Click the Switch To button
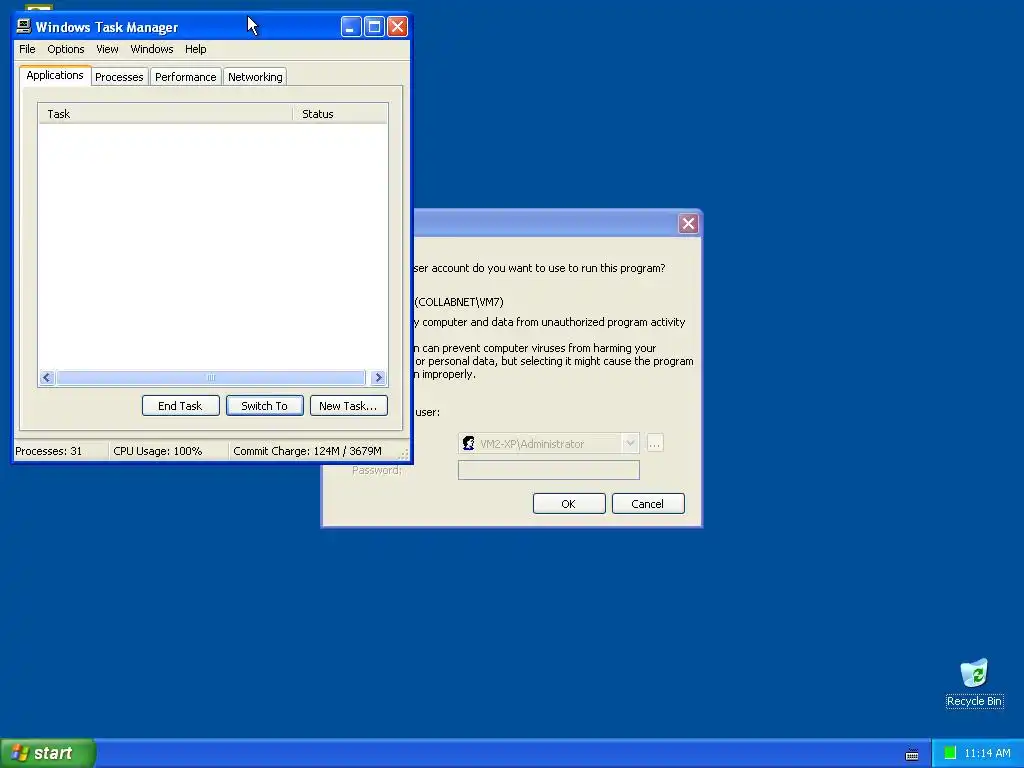Screen dimensions: 1024x768 (264, 406)
